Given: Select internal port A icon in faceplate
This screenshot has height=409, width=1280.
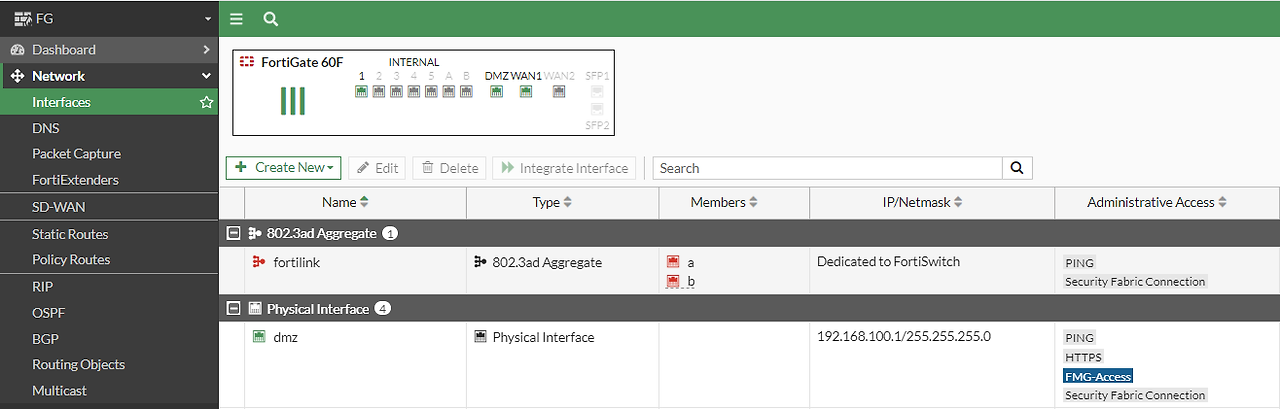Looking at the screenshot, I should (449, 91).
